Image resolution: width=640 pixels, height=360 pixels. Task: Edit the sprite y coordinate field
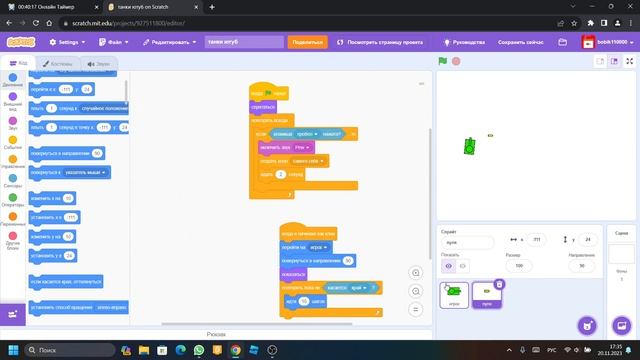[588, 240]
